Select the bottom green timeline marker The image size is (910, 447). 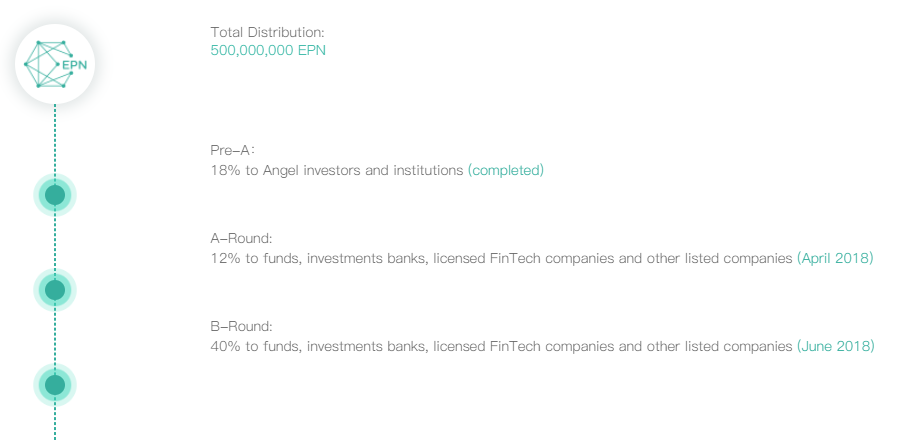55,384
